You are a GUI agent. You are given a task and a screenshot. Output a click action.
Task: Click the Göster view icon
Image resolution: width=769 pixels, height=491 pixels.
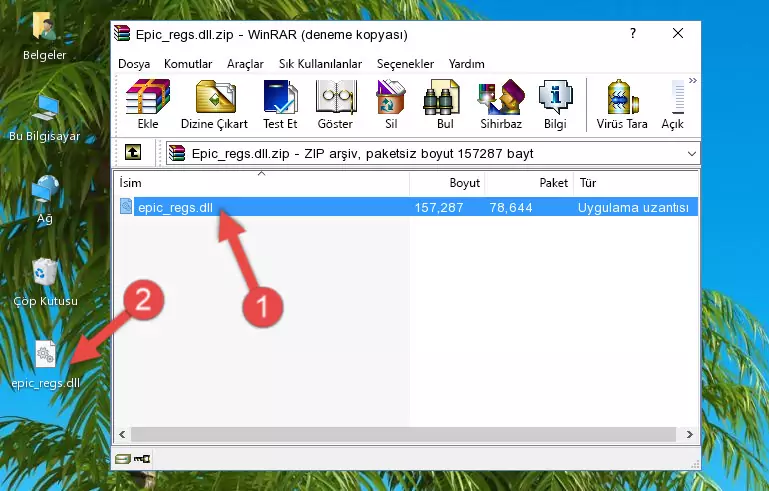point(335,104)
